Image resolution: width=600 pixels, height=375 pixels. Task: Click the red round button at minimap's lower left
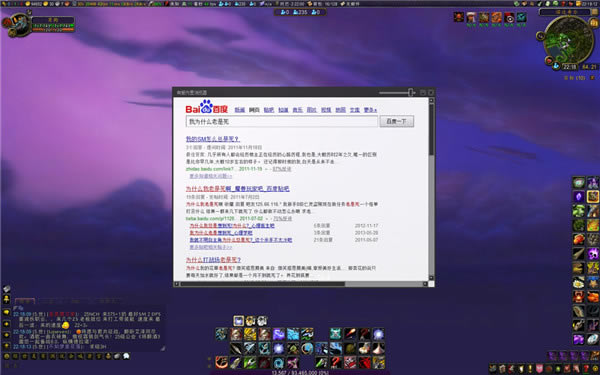pos(549,60)
